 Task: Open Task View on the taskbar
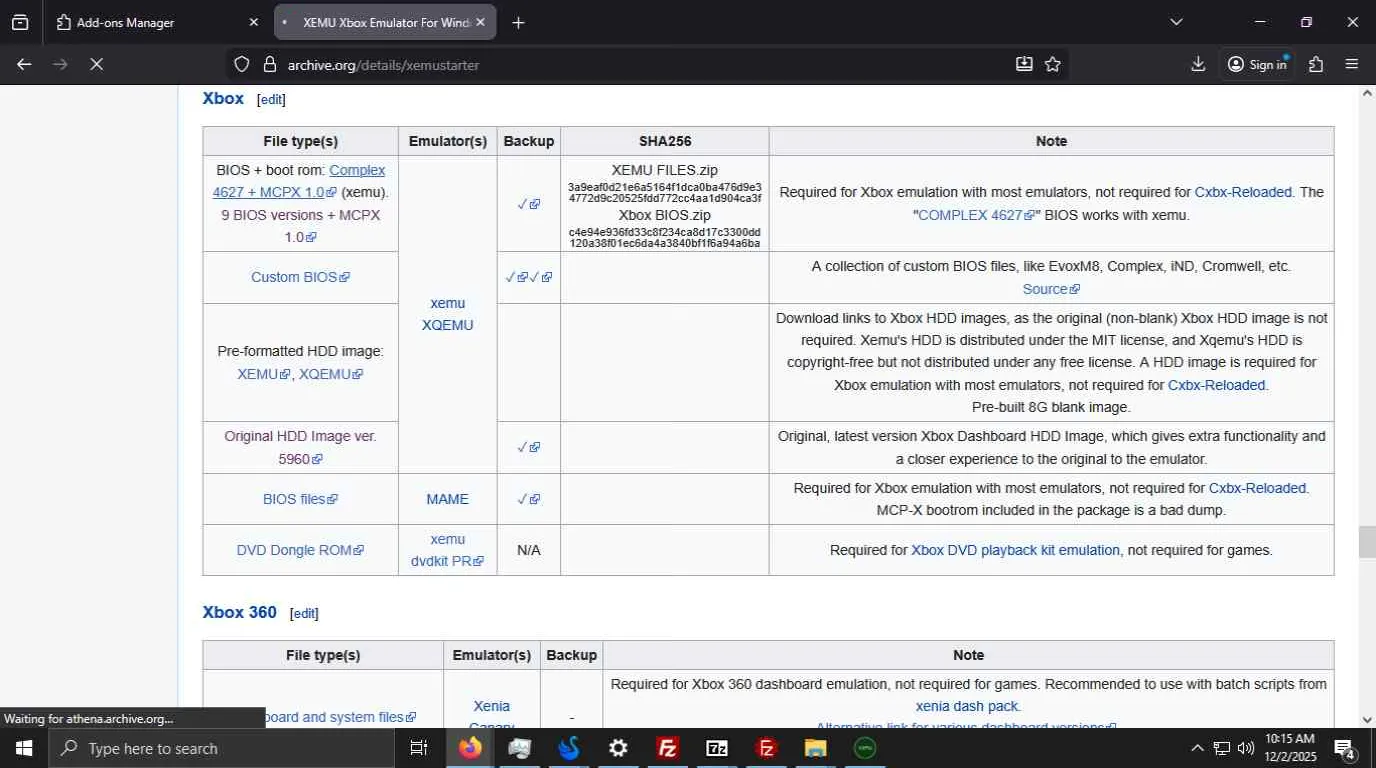419,748
